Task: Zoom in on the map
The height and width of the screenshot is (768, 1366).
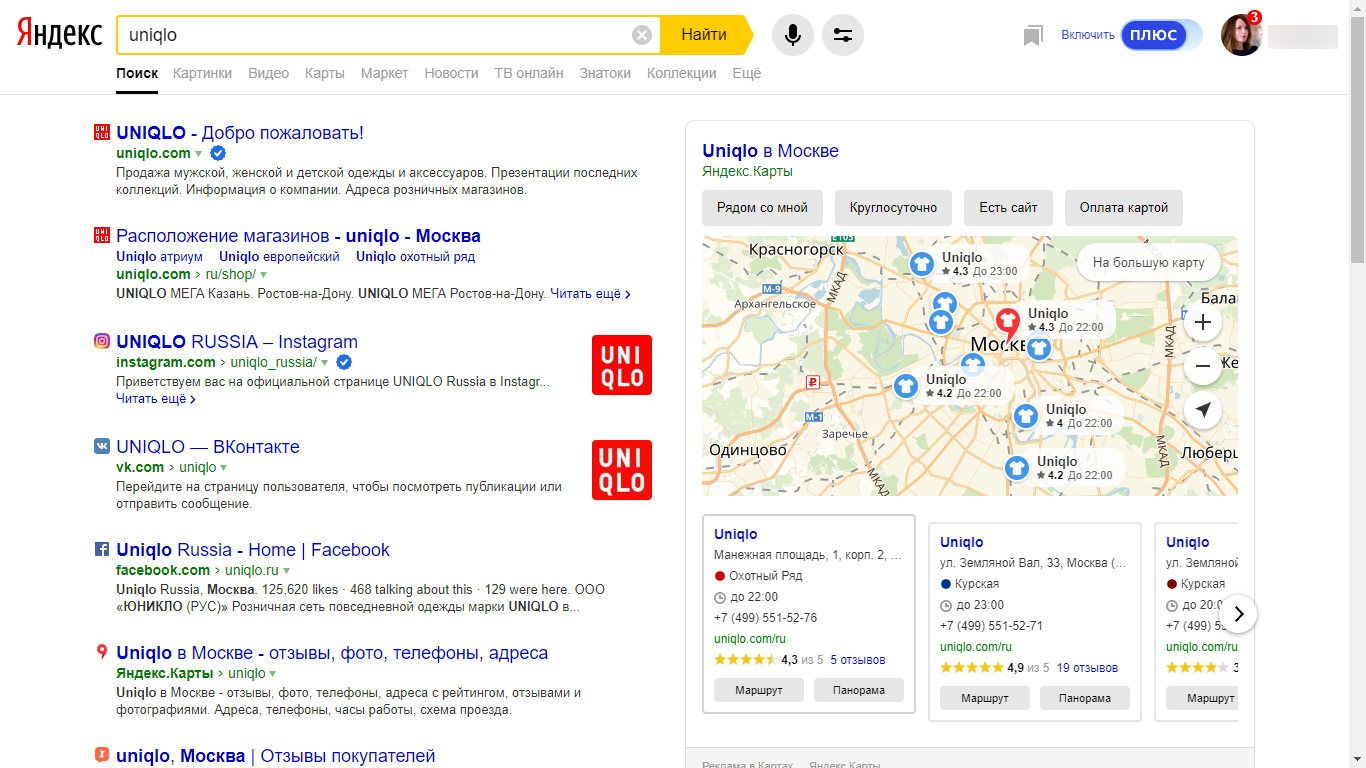Action: click(1203, 323)
